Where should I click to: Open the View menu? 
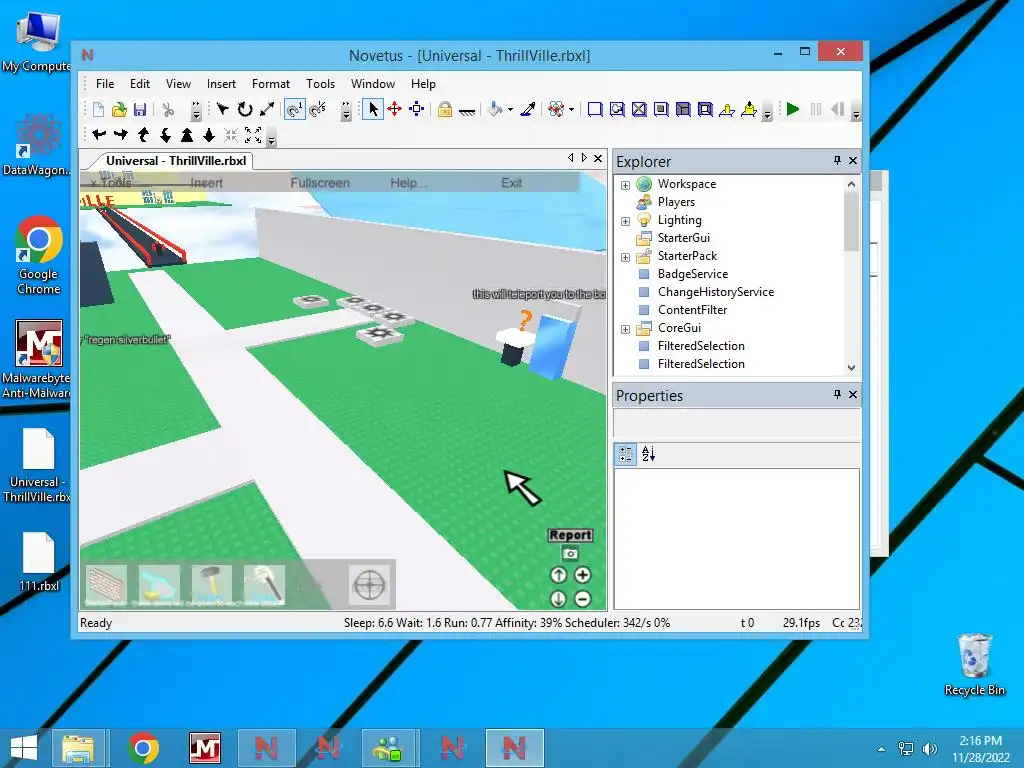coord(178,84)
